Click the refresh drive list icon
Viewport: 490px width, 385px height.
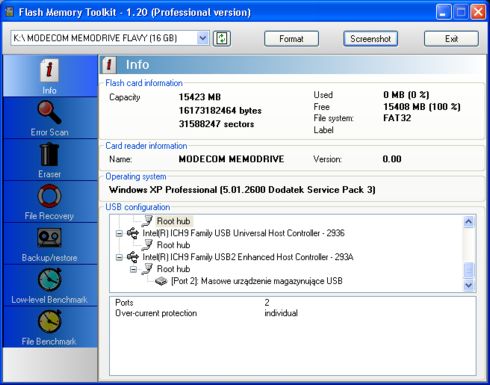(222, 38)
